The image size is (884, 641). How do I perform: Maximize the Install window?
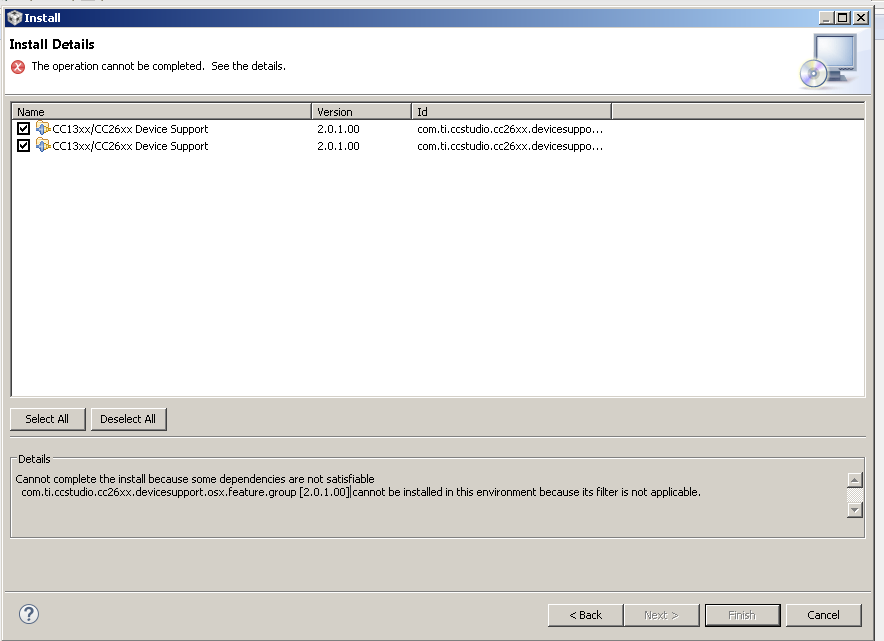(x=842, y=18)
